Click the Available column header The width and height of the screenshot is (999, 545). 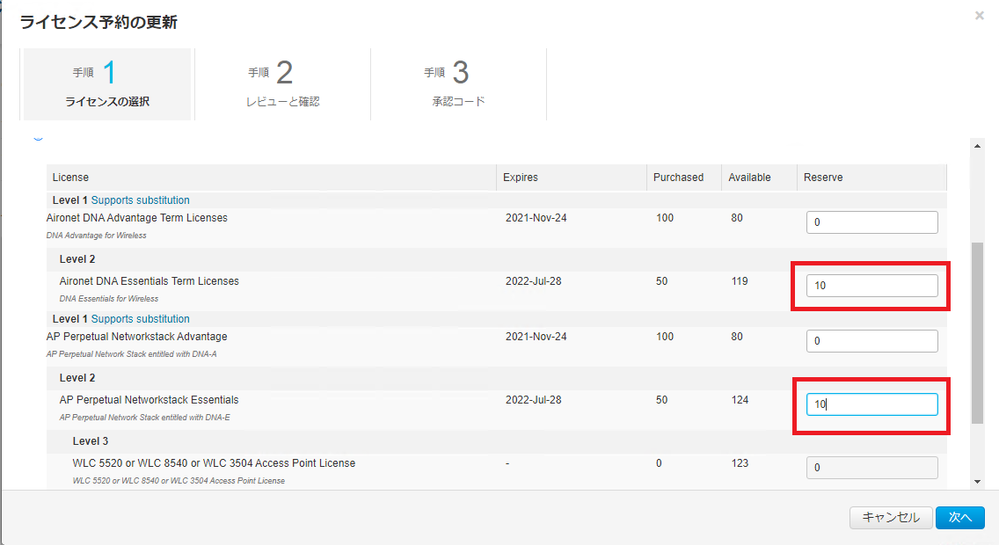(x=759, y=177)
